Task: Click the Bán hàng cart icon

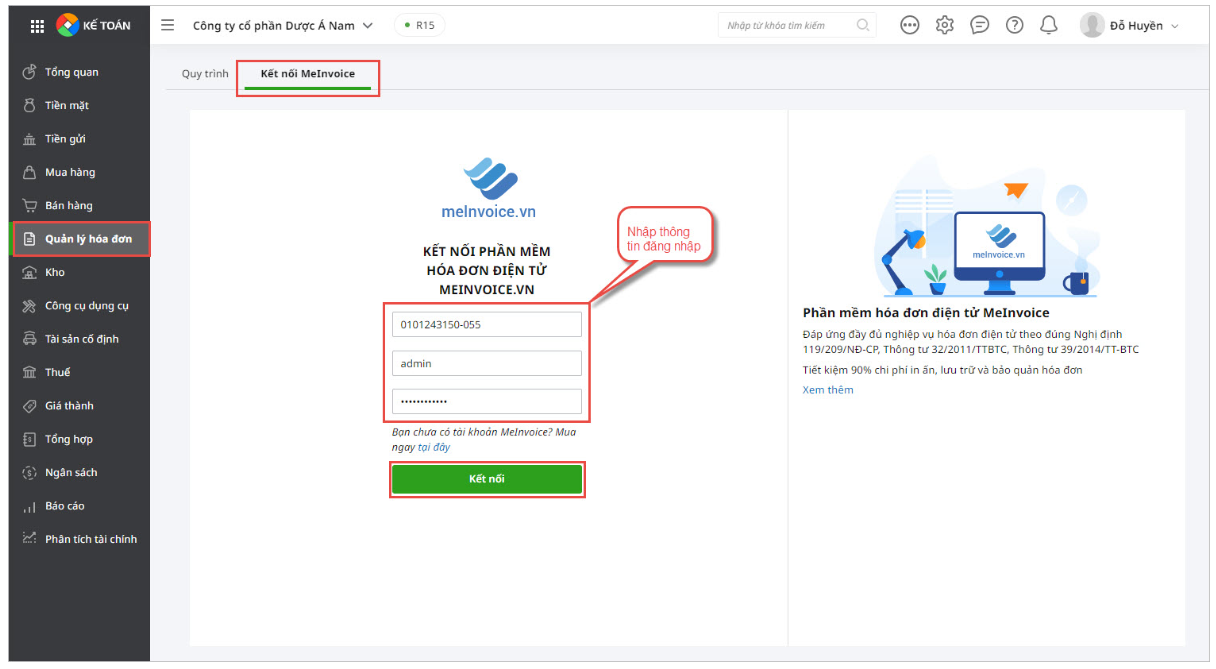Action: pyautogui.click(x=29, y=205)
